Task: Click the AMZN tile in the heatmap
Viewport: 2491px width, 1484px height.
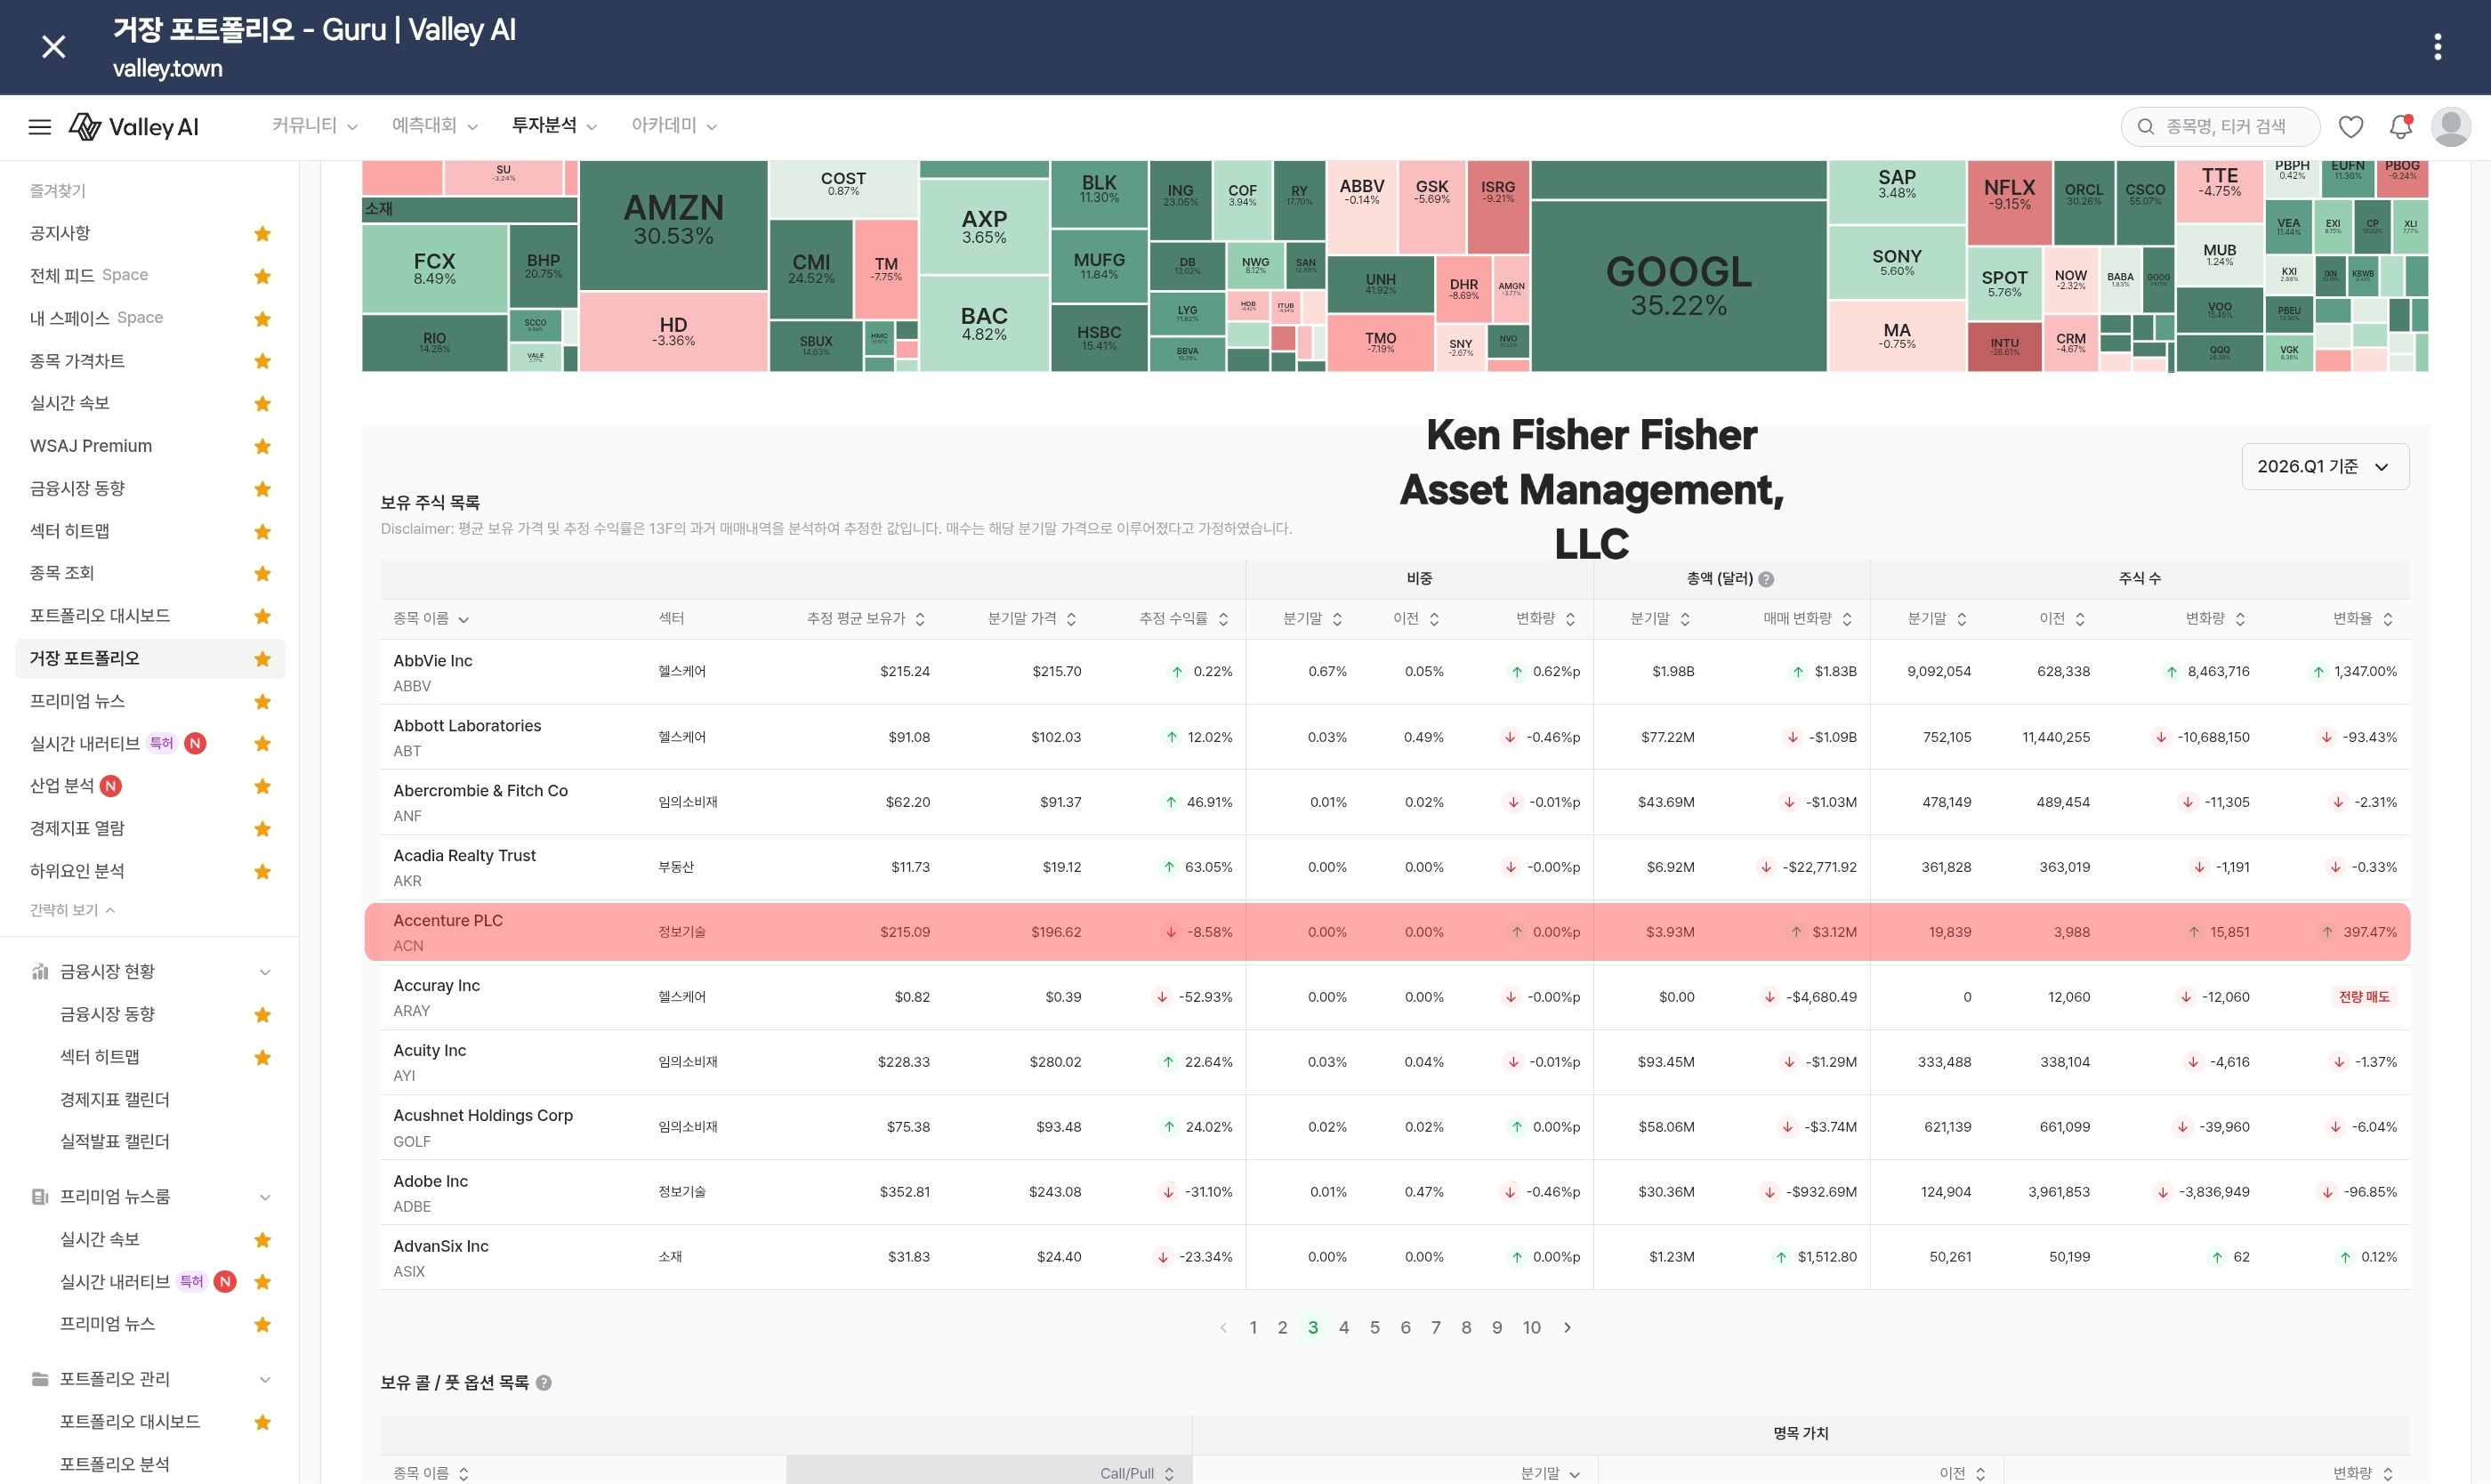Action: (674, 225)
